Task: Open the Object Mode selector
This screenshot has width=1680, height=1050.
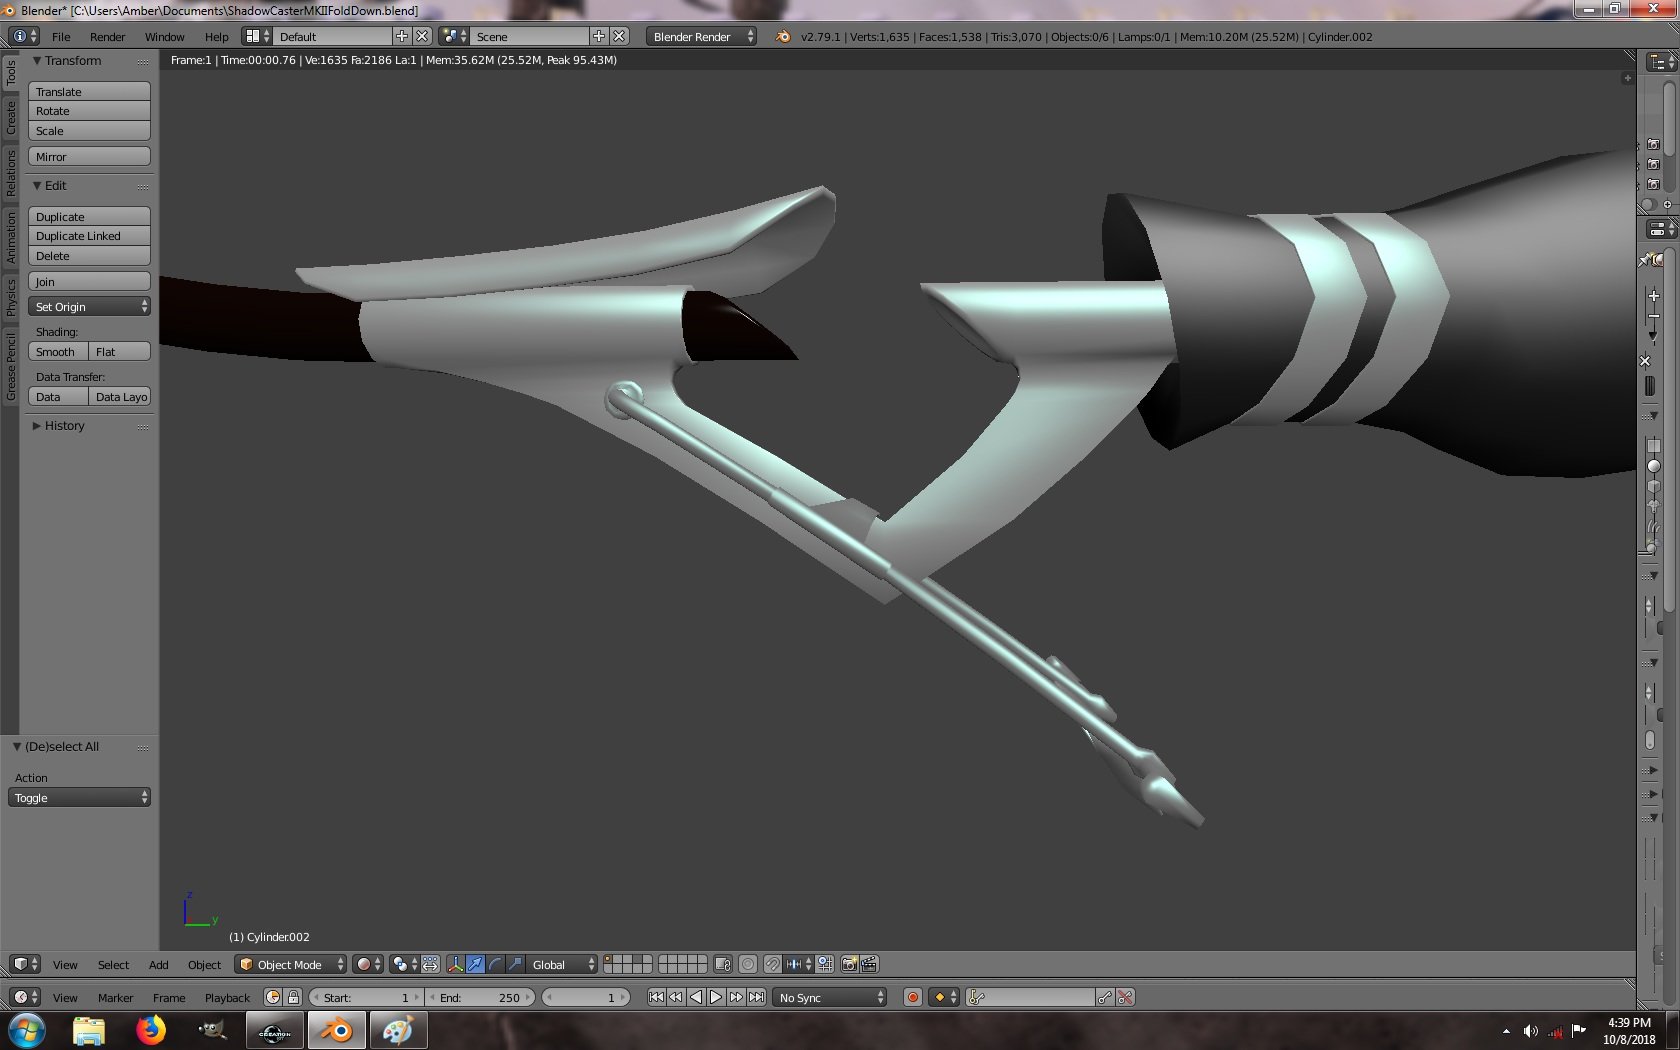Action: (x=290, y=964)
